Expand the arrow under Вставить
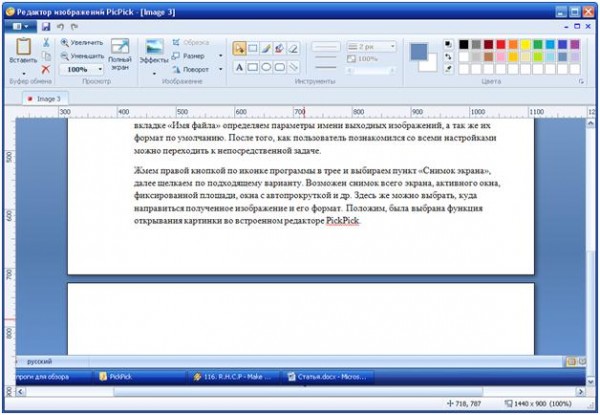 (x=24, y=73)
